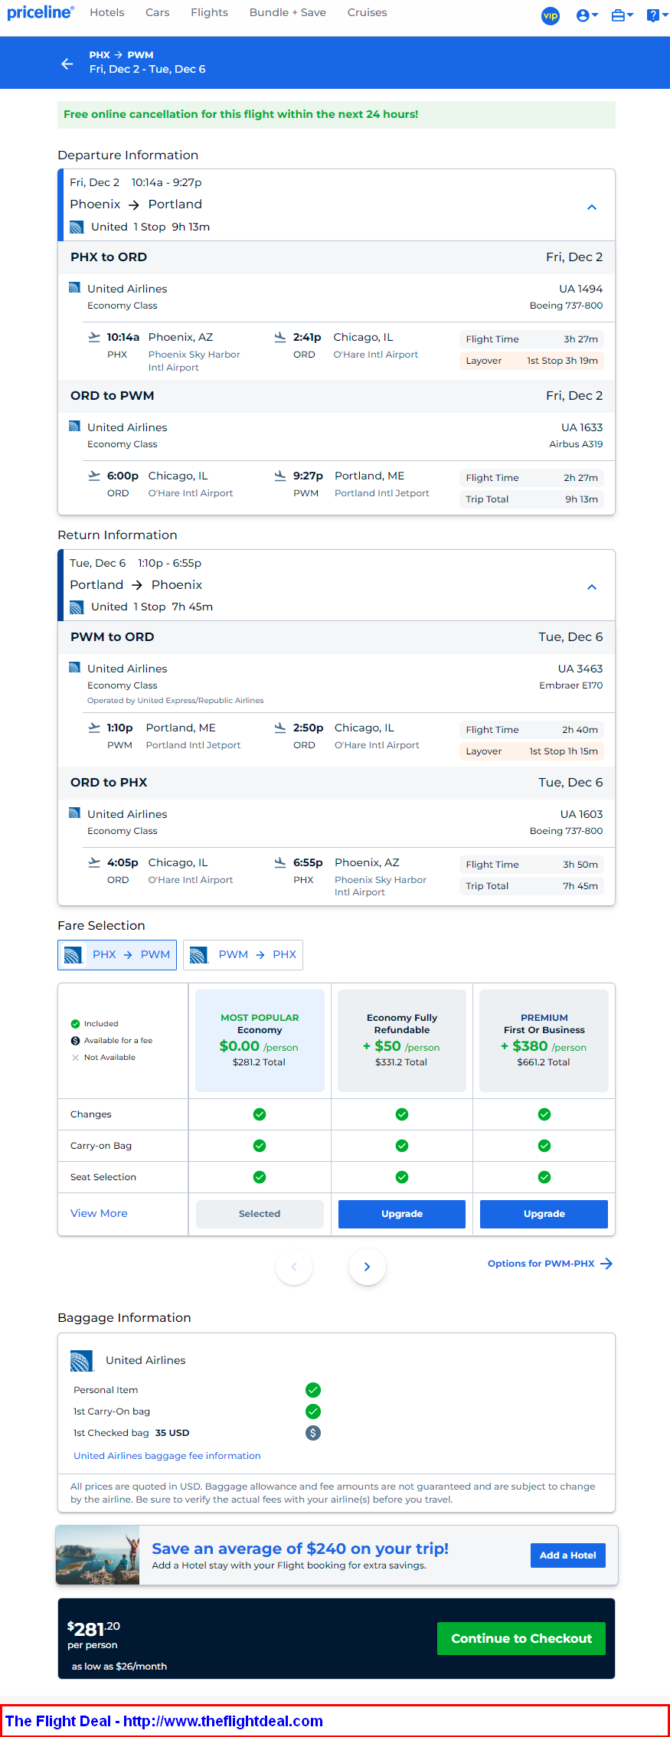Click United logo in ORD to PWM segment

tap(74, 426)
